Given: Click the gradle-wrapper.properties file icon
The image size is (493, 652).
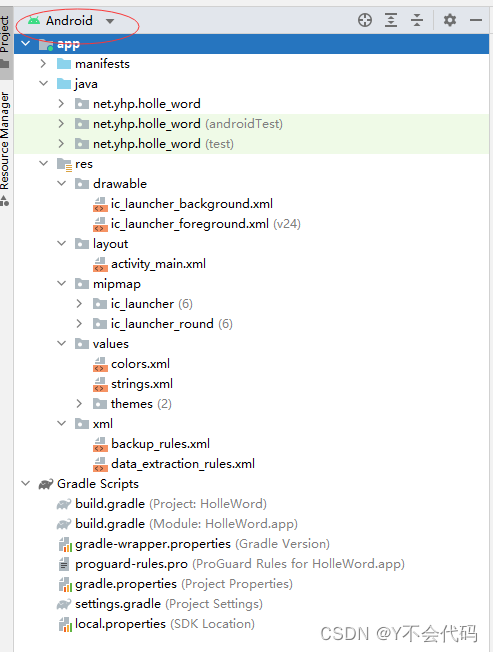Looking at the screenshot, I should pyautogui.click(x=65, y=544).
